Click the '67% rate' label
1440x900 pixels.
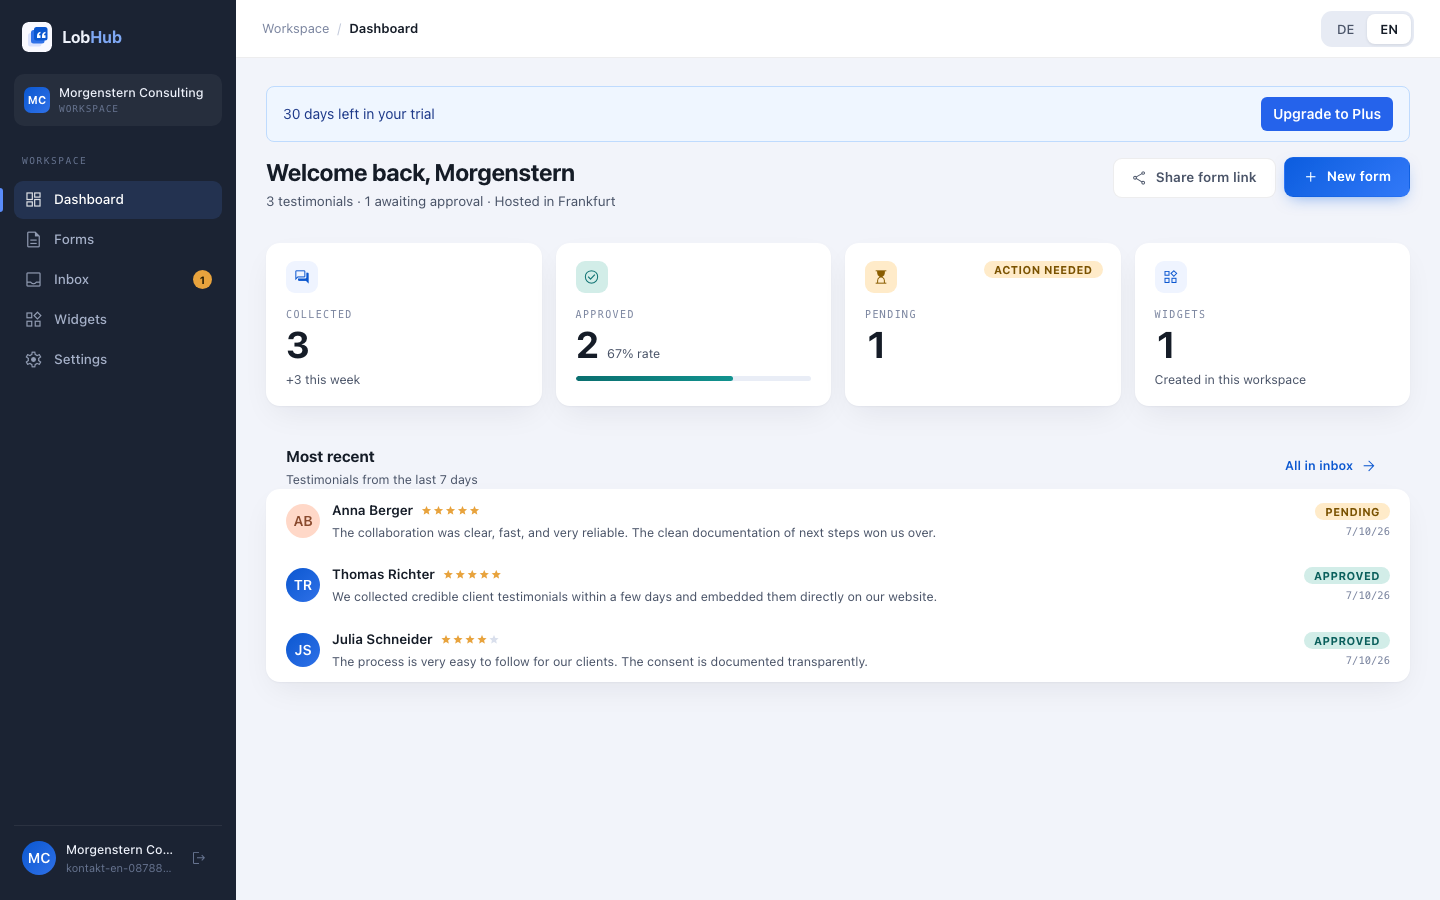[x=633, y=354]
